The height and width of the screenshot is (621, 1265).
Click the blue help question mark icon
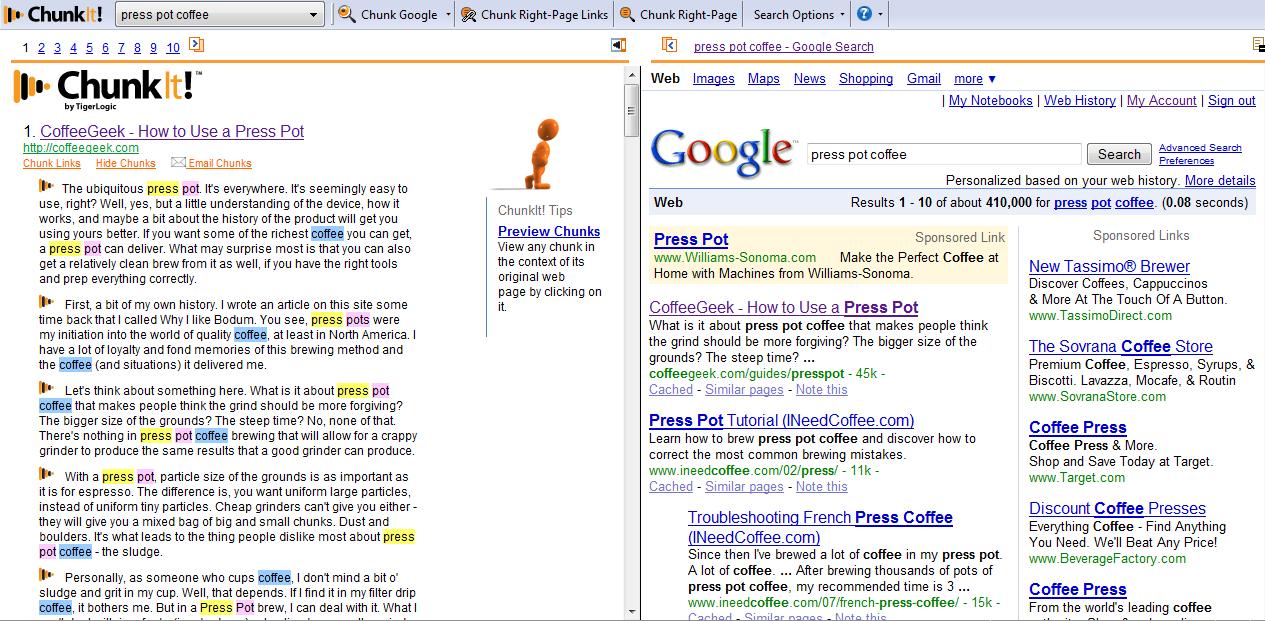pyautogui.click(x=864, y=14)
